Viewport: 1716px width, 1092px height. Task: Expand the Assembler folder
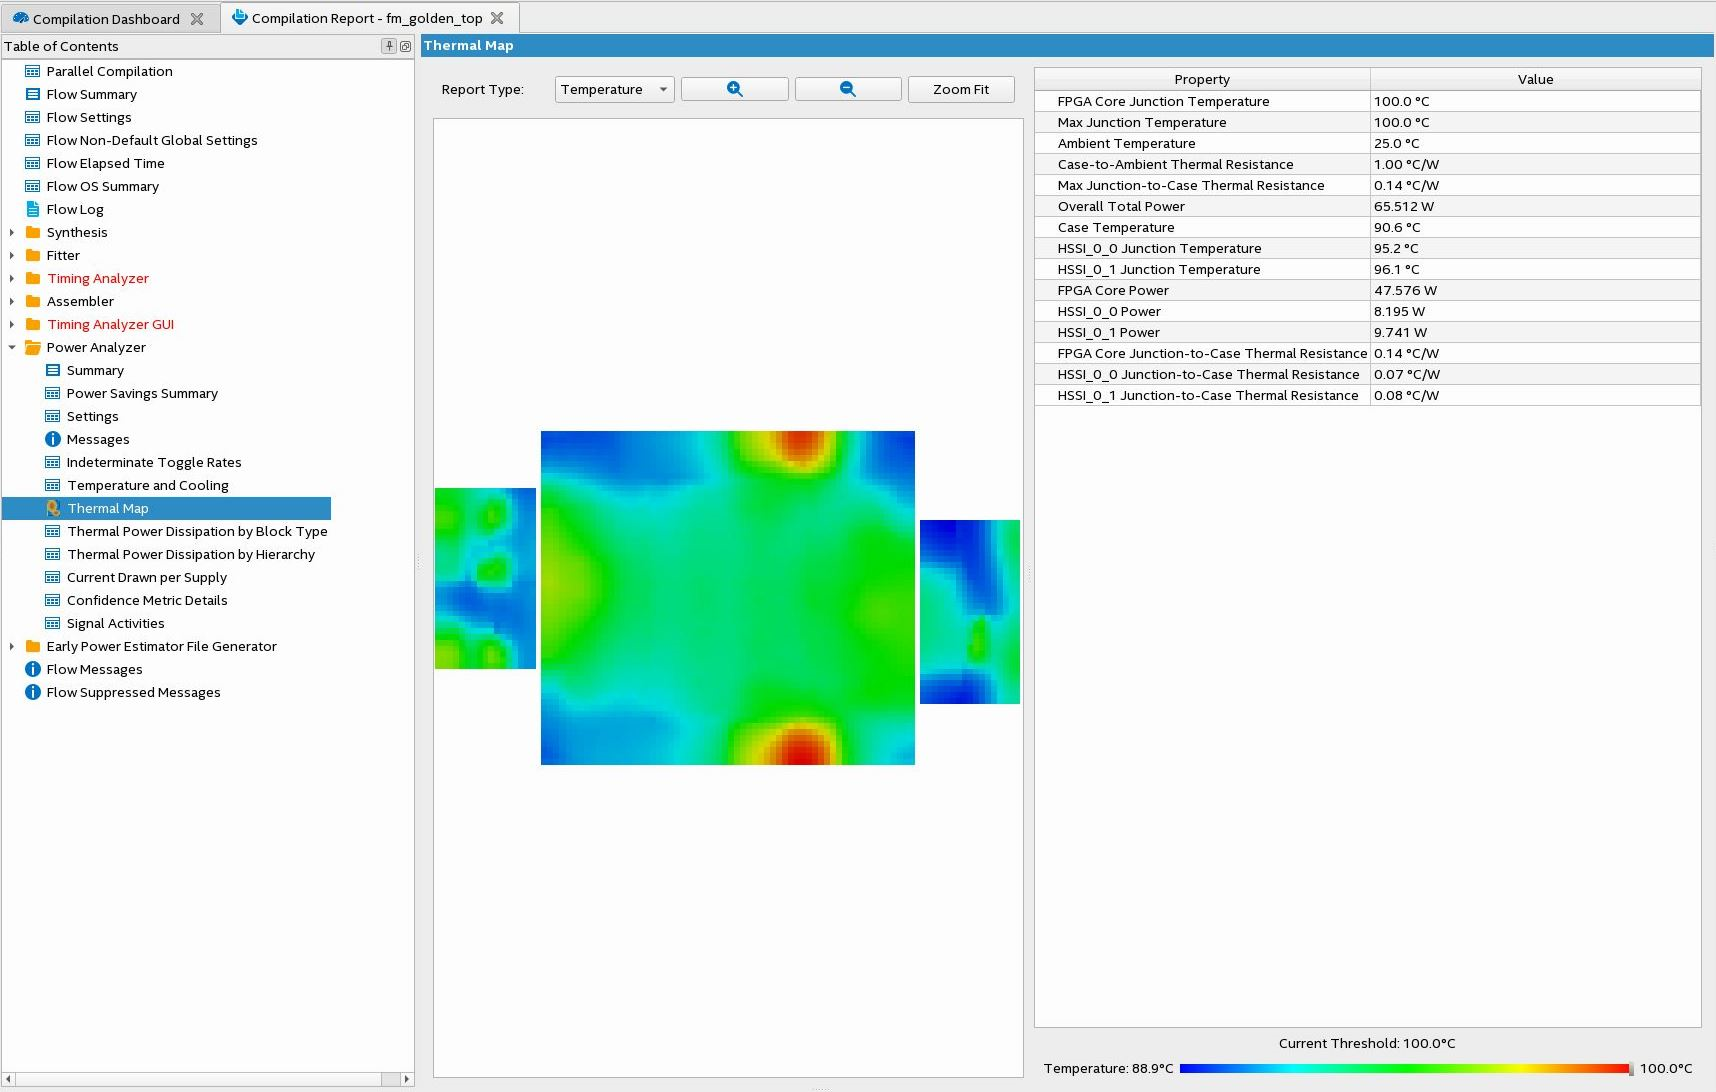(12, 301)
